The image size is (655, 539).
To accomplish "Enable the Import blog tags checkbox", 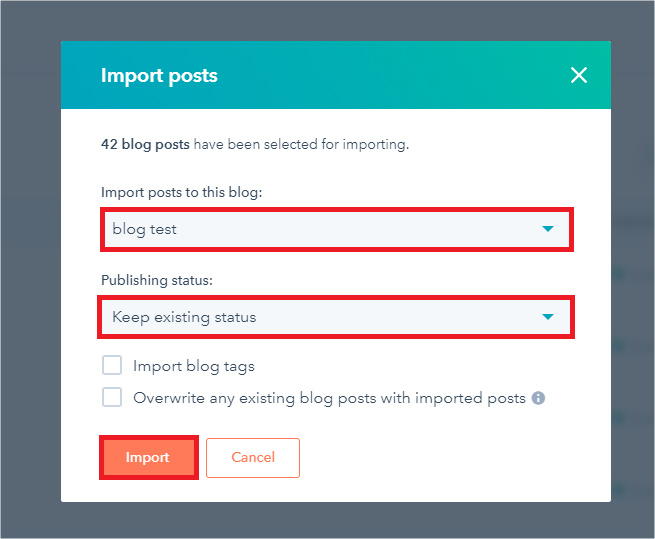I will [x=112, y=366].
